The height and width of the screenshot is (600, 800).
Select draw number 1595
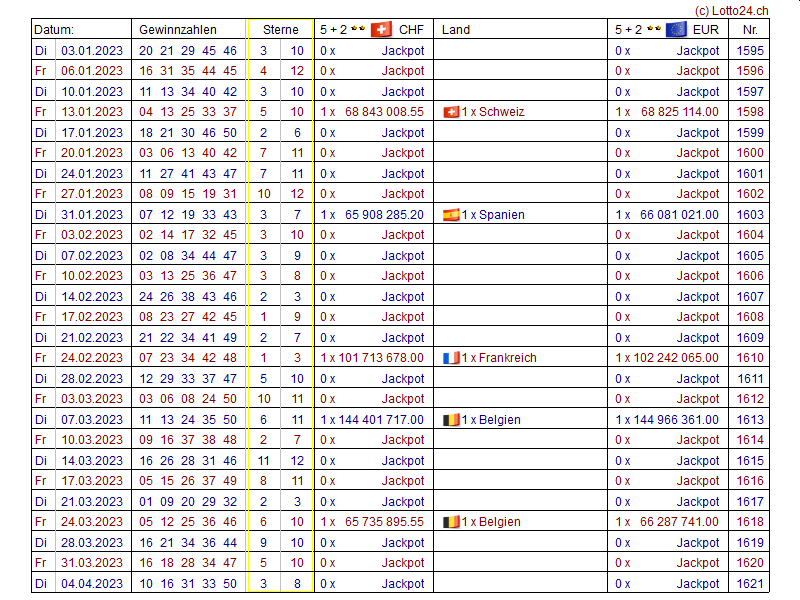coord(750,50)
